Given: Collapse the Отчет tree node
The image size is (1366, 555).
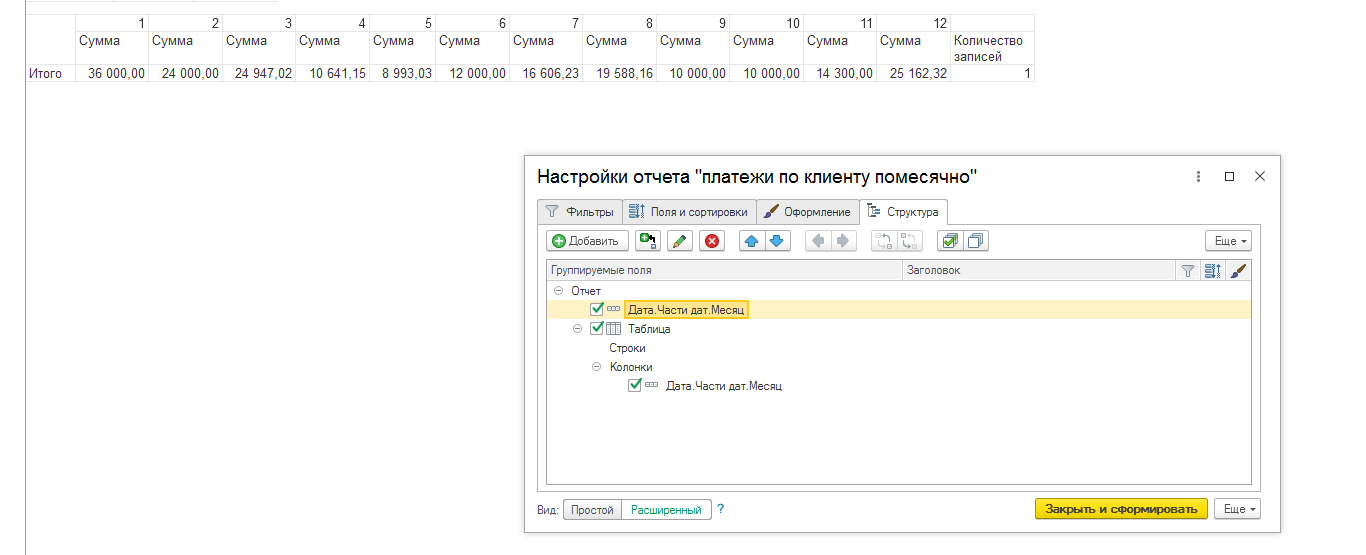Looking at the screenshot, I should click(558, 291).
